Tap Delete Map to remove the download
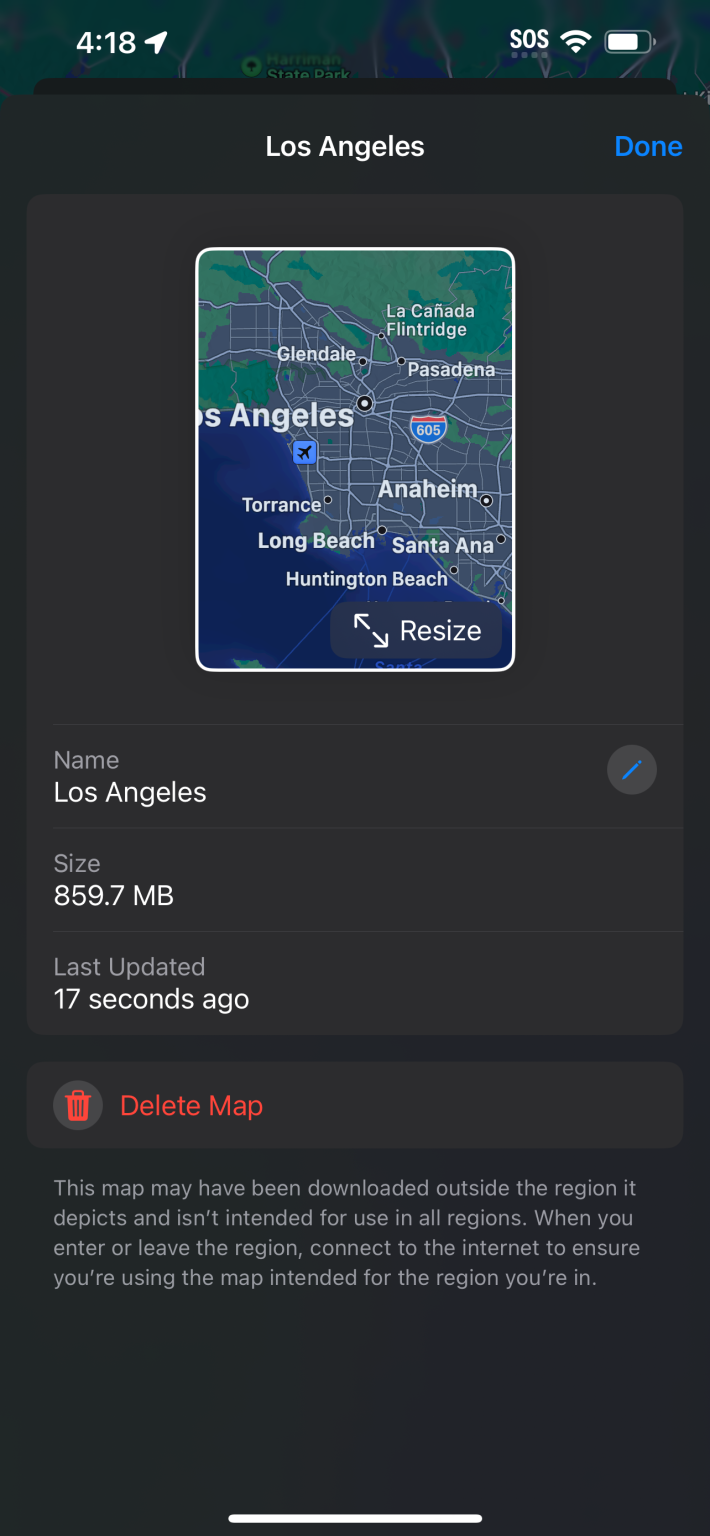The height and width of the screenshot is (1536, 710). click(191, 1105)
